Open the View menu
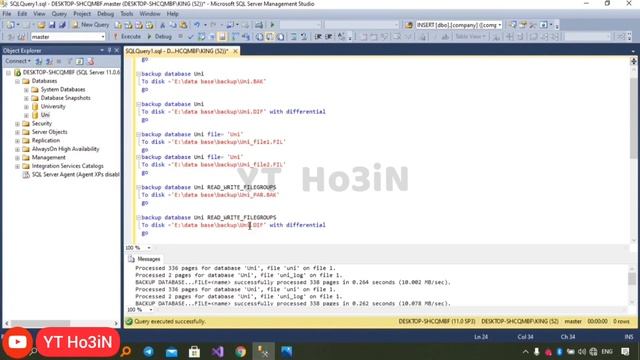 click(39, 14)
